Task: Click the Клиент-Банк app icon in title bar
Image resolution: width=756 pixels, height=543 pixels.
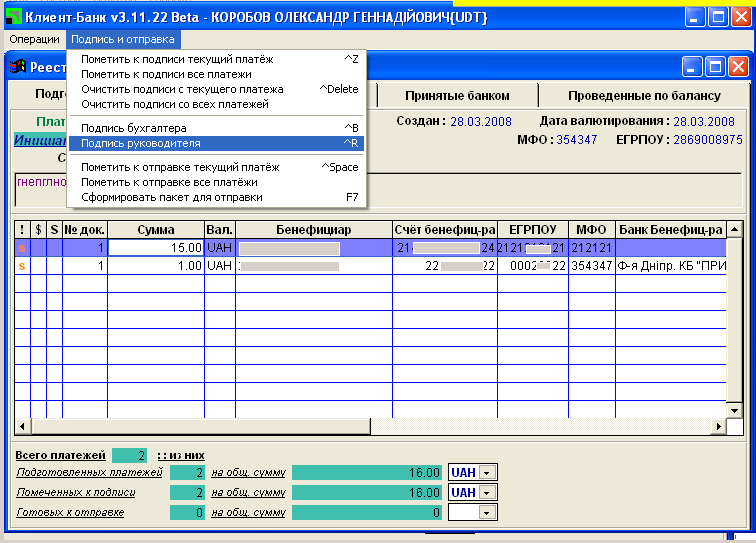Action: click(x=15, y=17)
